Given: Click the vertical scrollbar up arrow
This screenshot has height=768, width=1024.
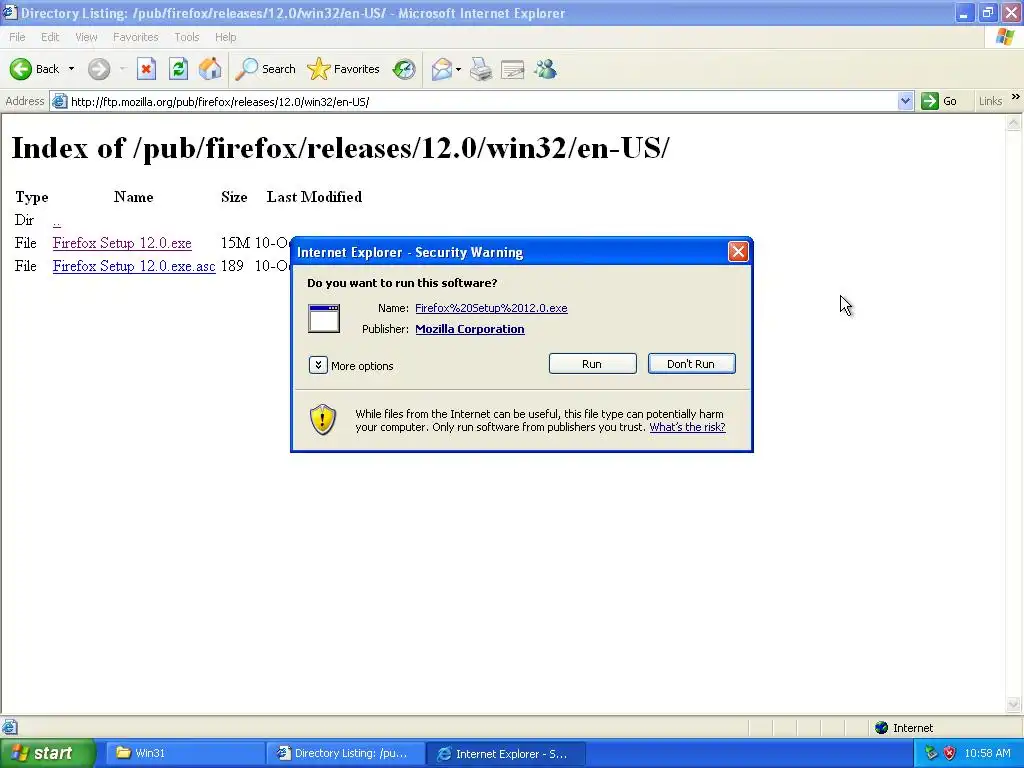Looking at the screenshot, I should [1014, 122].
